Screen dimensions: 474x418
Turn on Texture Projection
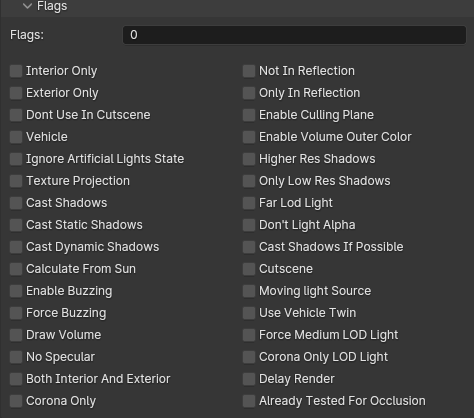pos(16,181)
